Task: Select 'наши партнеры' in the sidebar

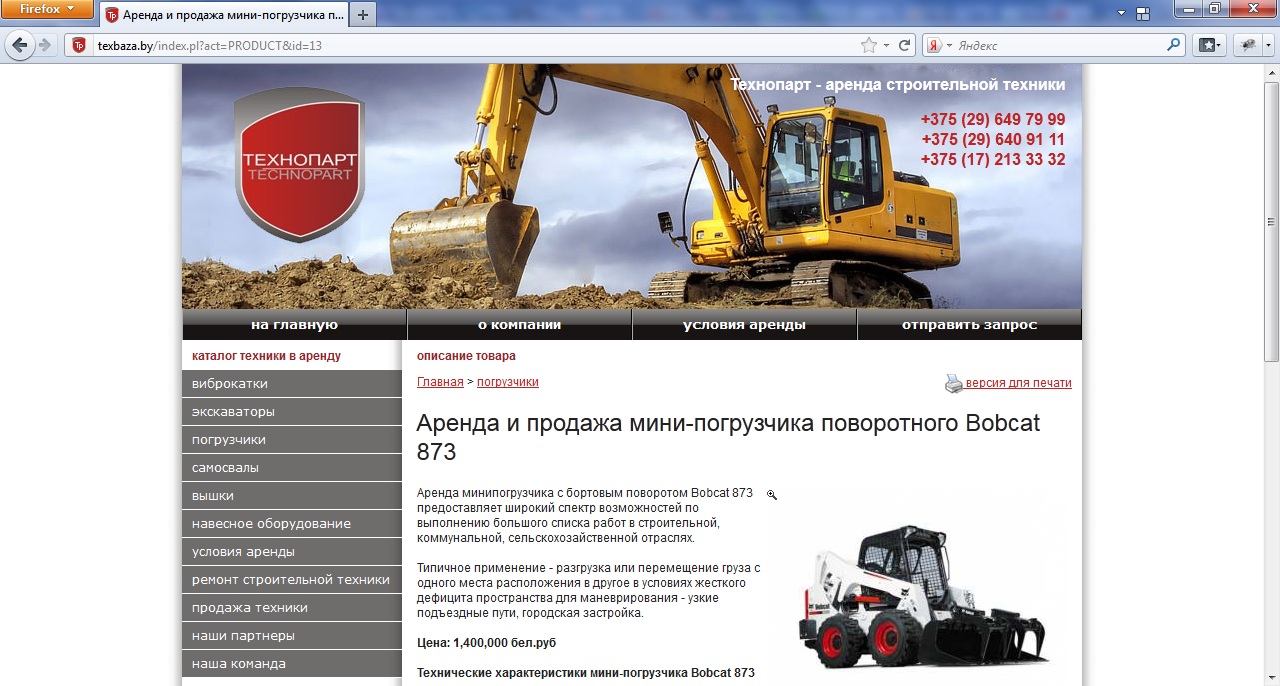Action: click(292, 636)
